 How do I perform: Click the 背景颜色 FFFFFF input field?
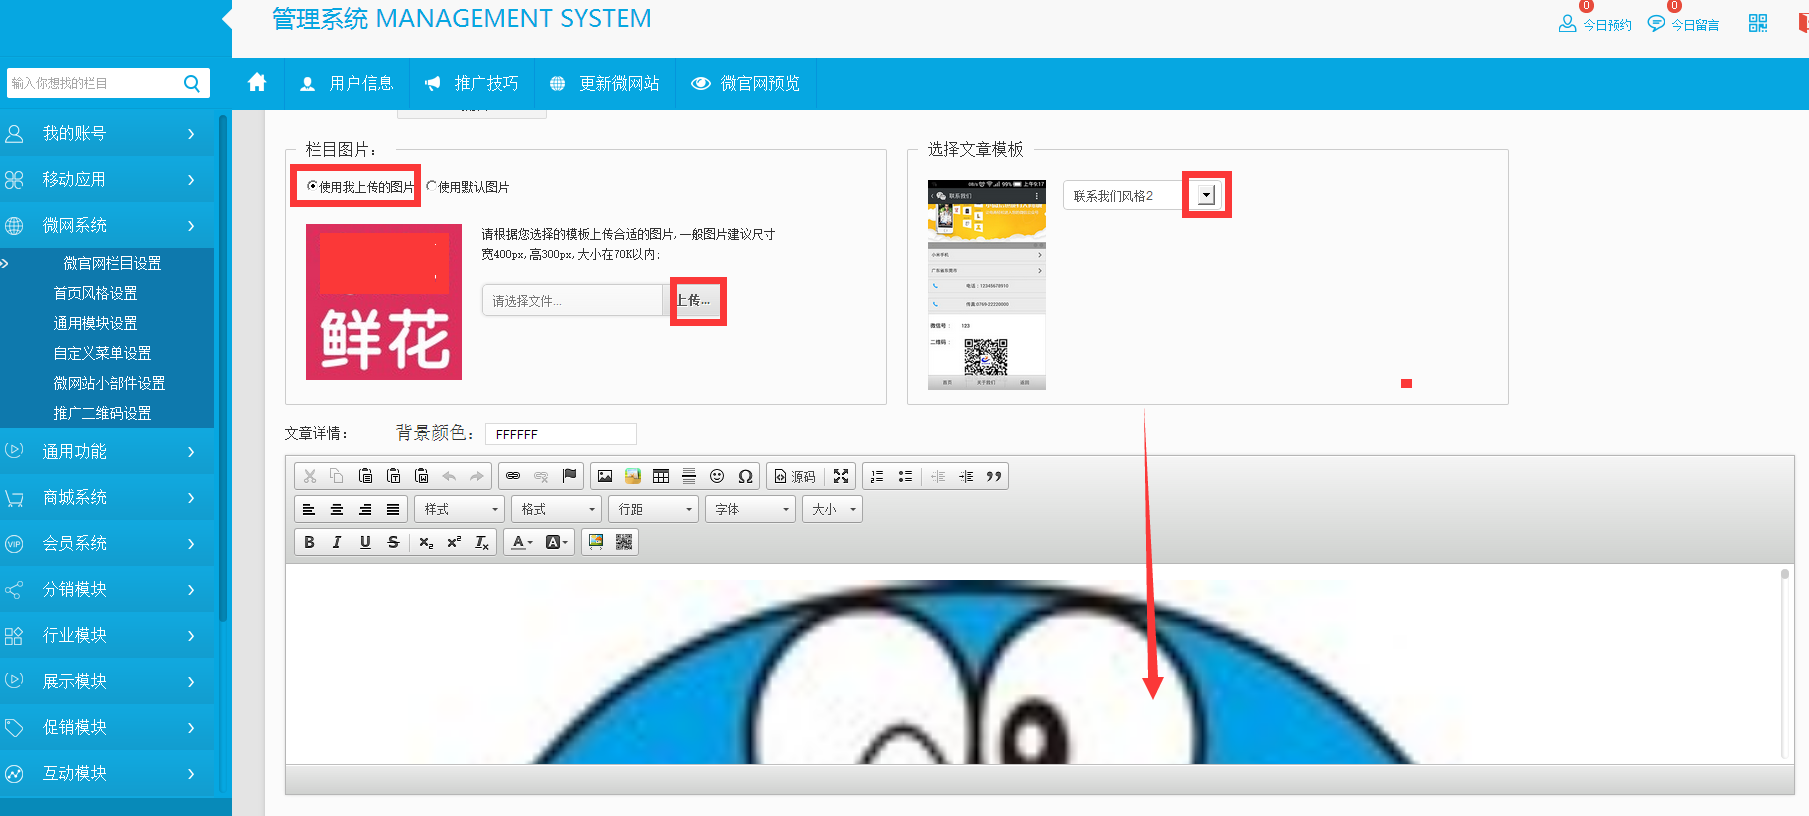(x=560, y=434)
